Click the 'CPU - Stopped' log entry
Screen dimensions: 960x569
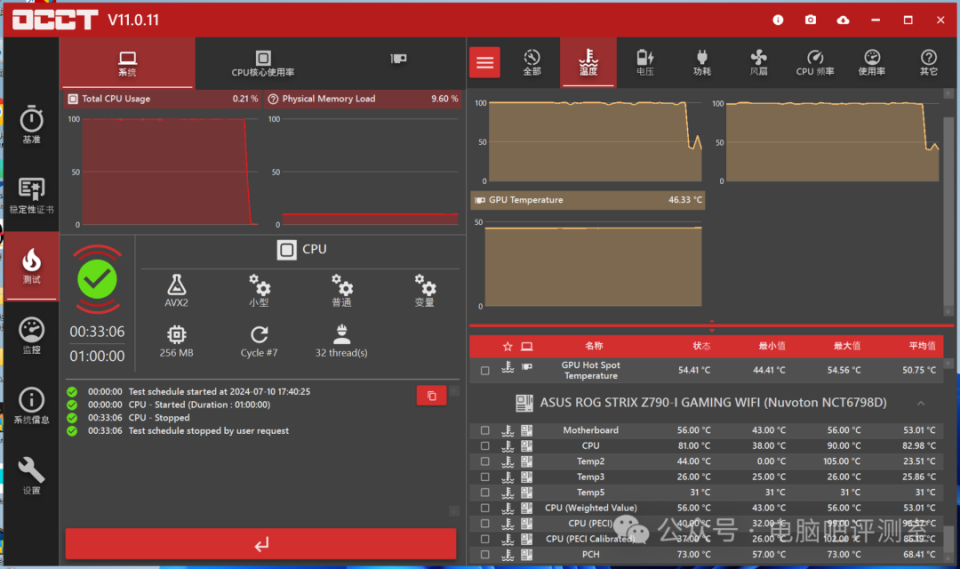click(159, 418)
